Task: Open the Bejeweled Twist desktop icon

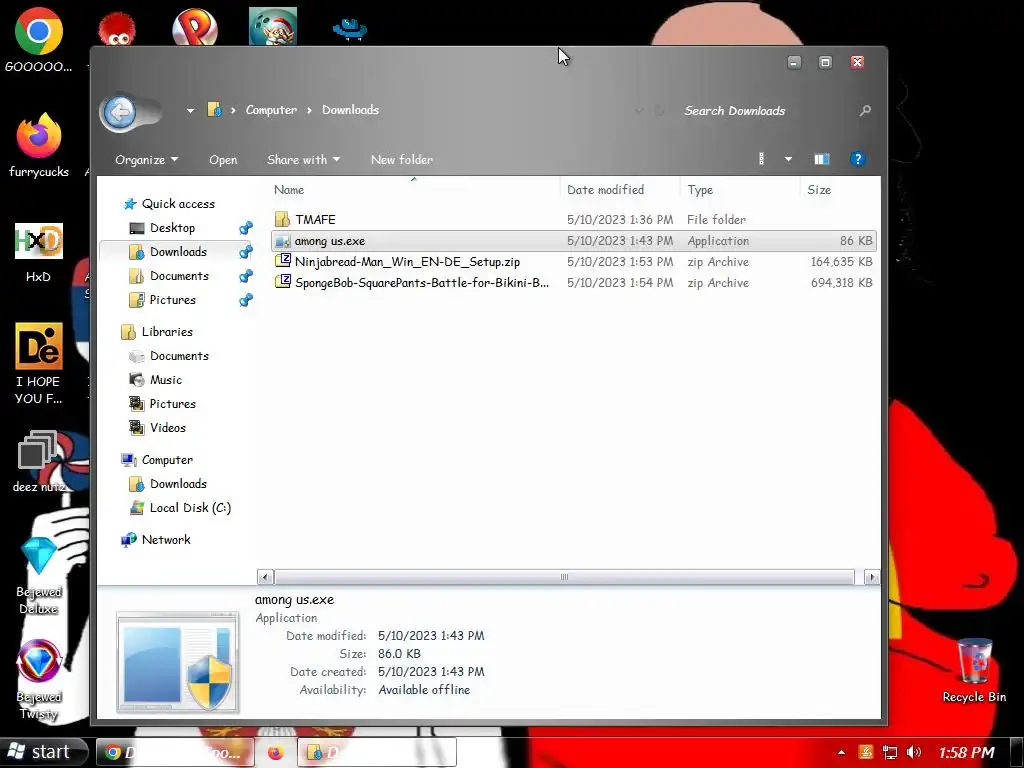Action: tap(39, 679)
